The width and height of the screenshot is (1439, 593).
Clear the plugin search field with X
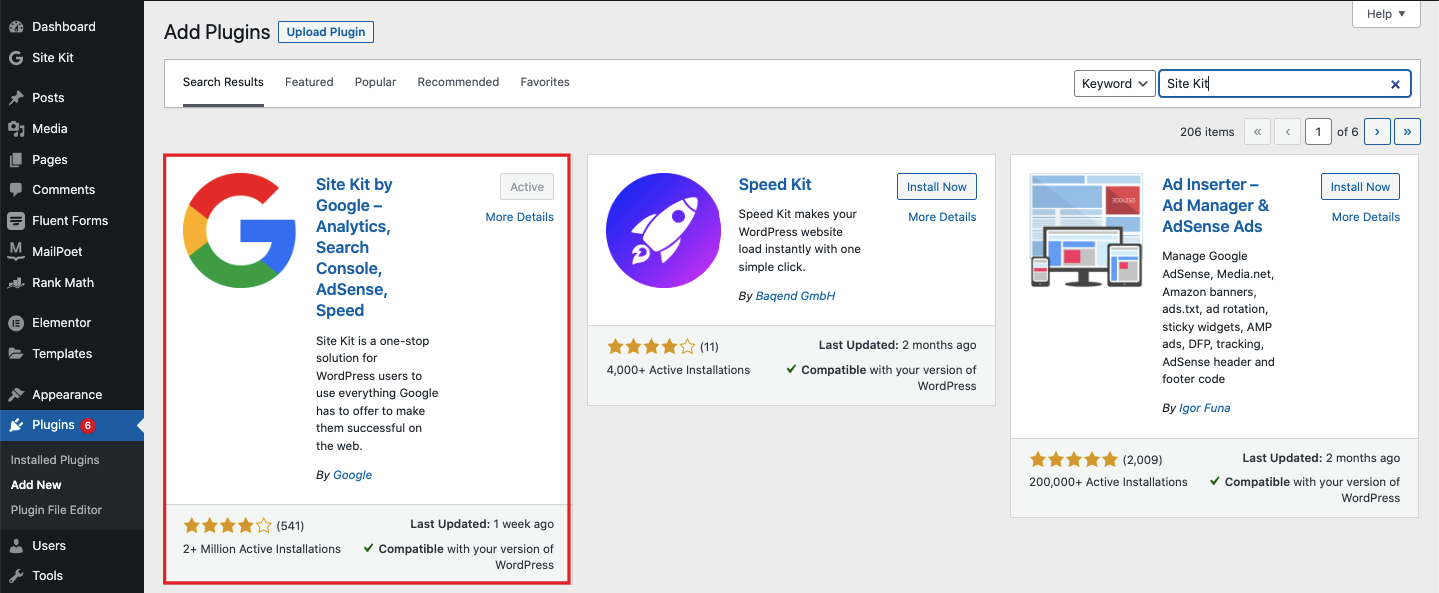1395,84
